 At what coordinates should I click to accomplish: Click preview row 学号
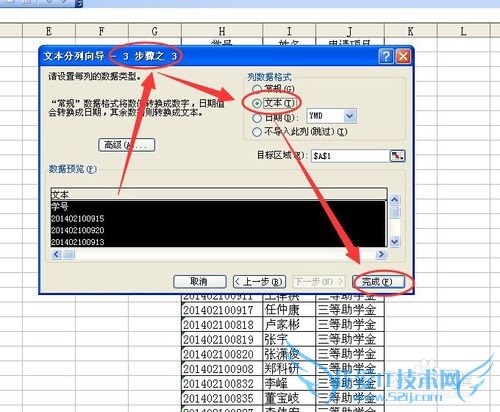coord(219,207)
